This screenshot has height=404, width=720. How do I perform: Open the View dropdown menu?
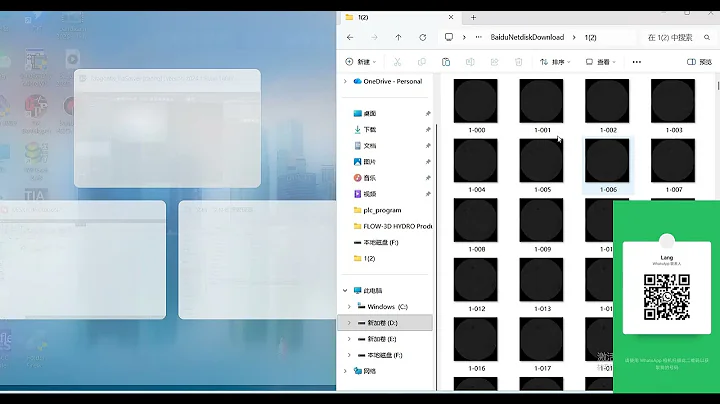(600, 62)
